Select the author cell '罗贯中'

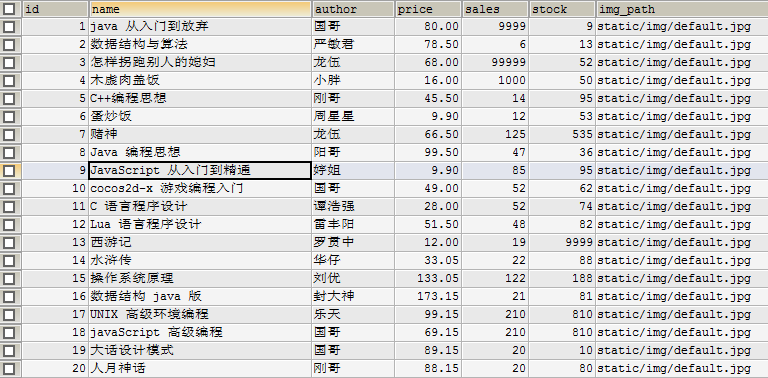click(353, 242)
